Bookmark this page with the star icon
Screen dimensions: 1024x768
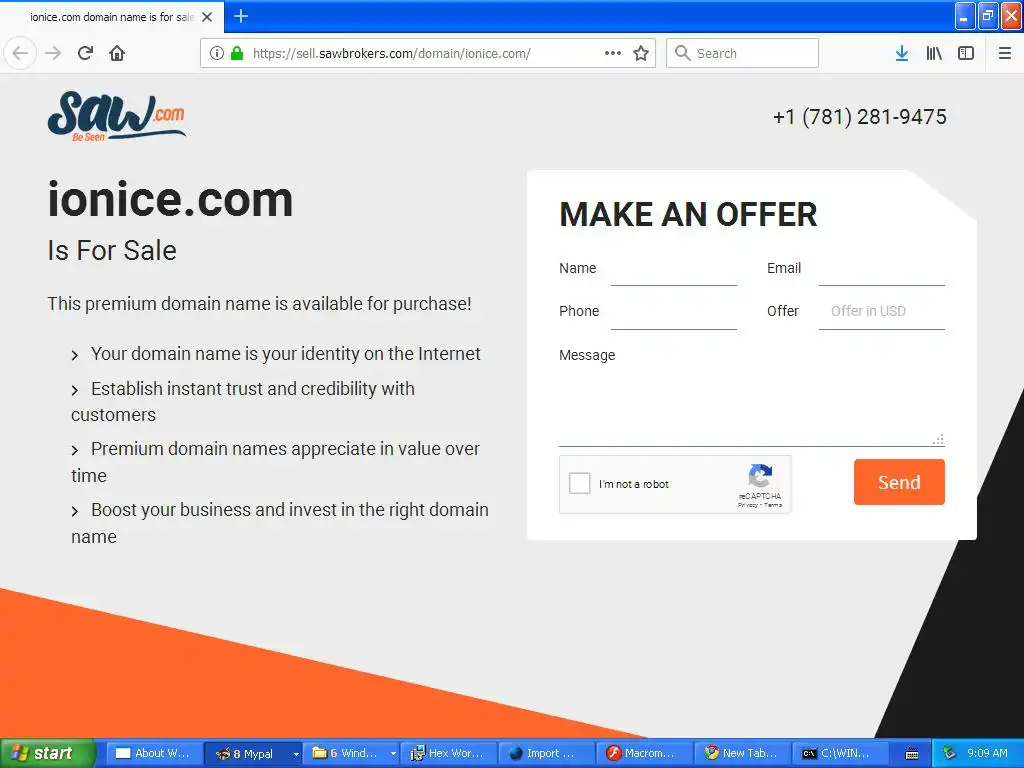(x=641, y=54)
